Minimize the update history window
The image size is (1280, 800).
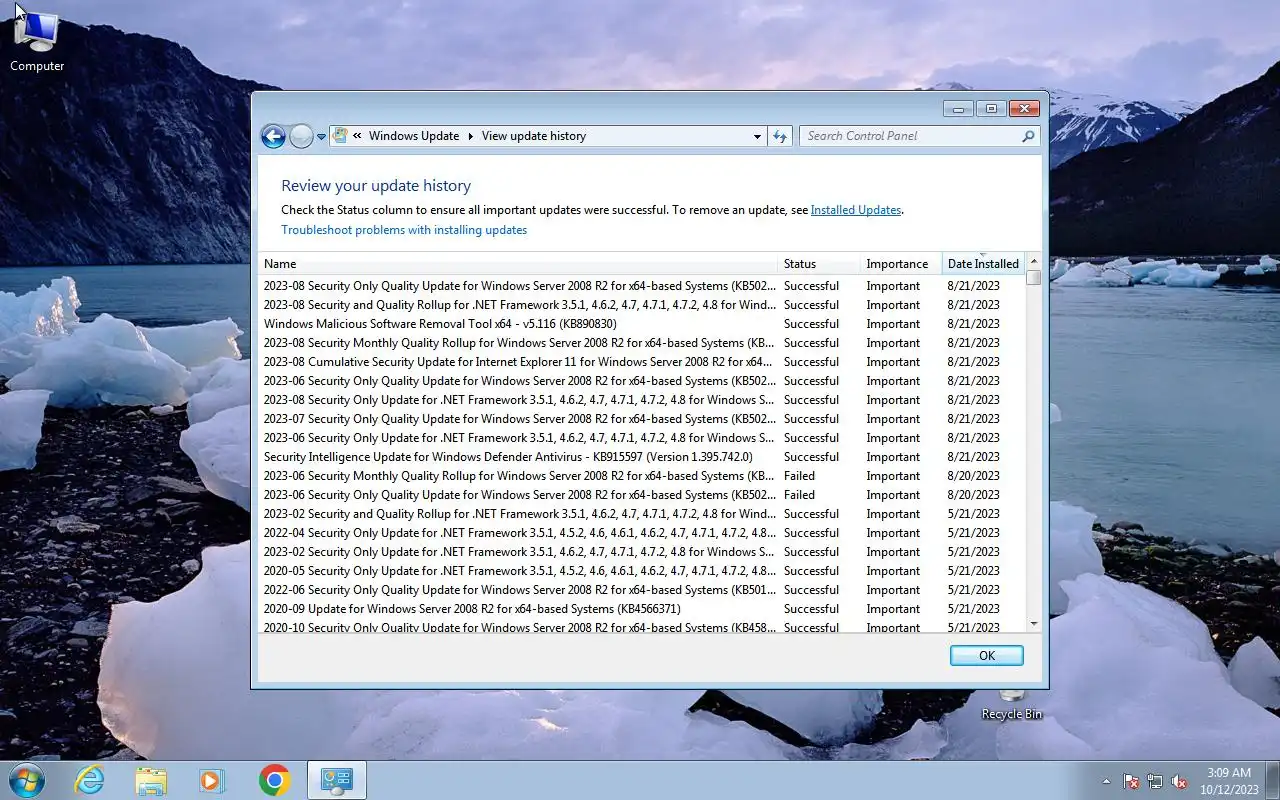point(958,108)
